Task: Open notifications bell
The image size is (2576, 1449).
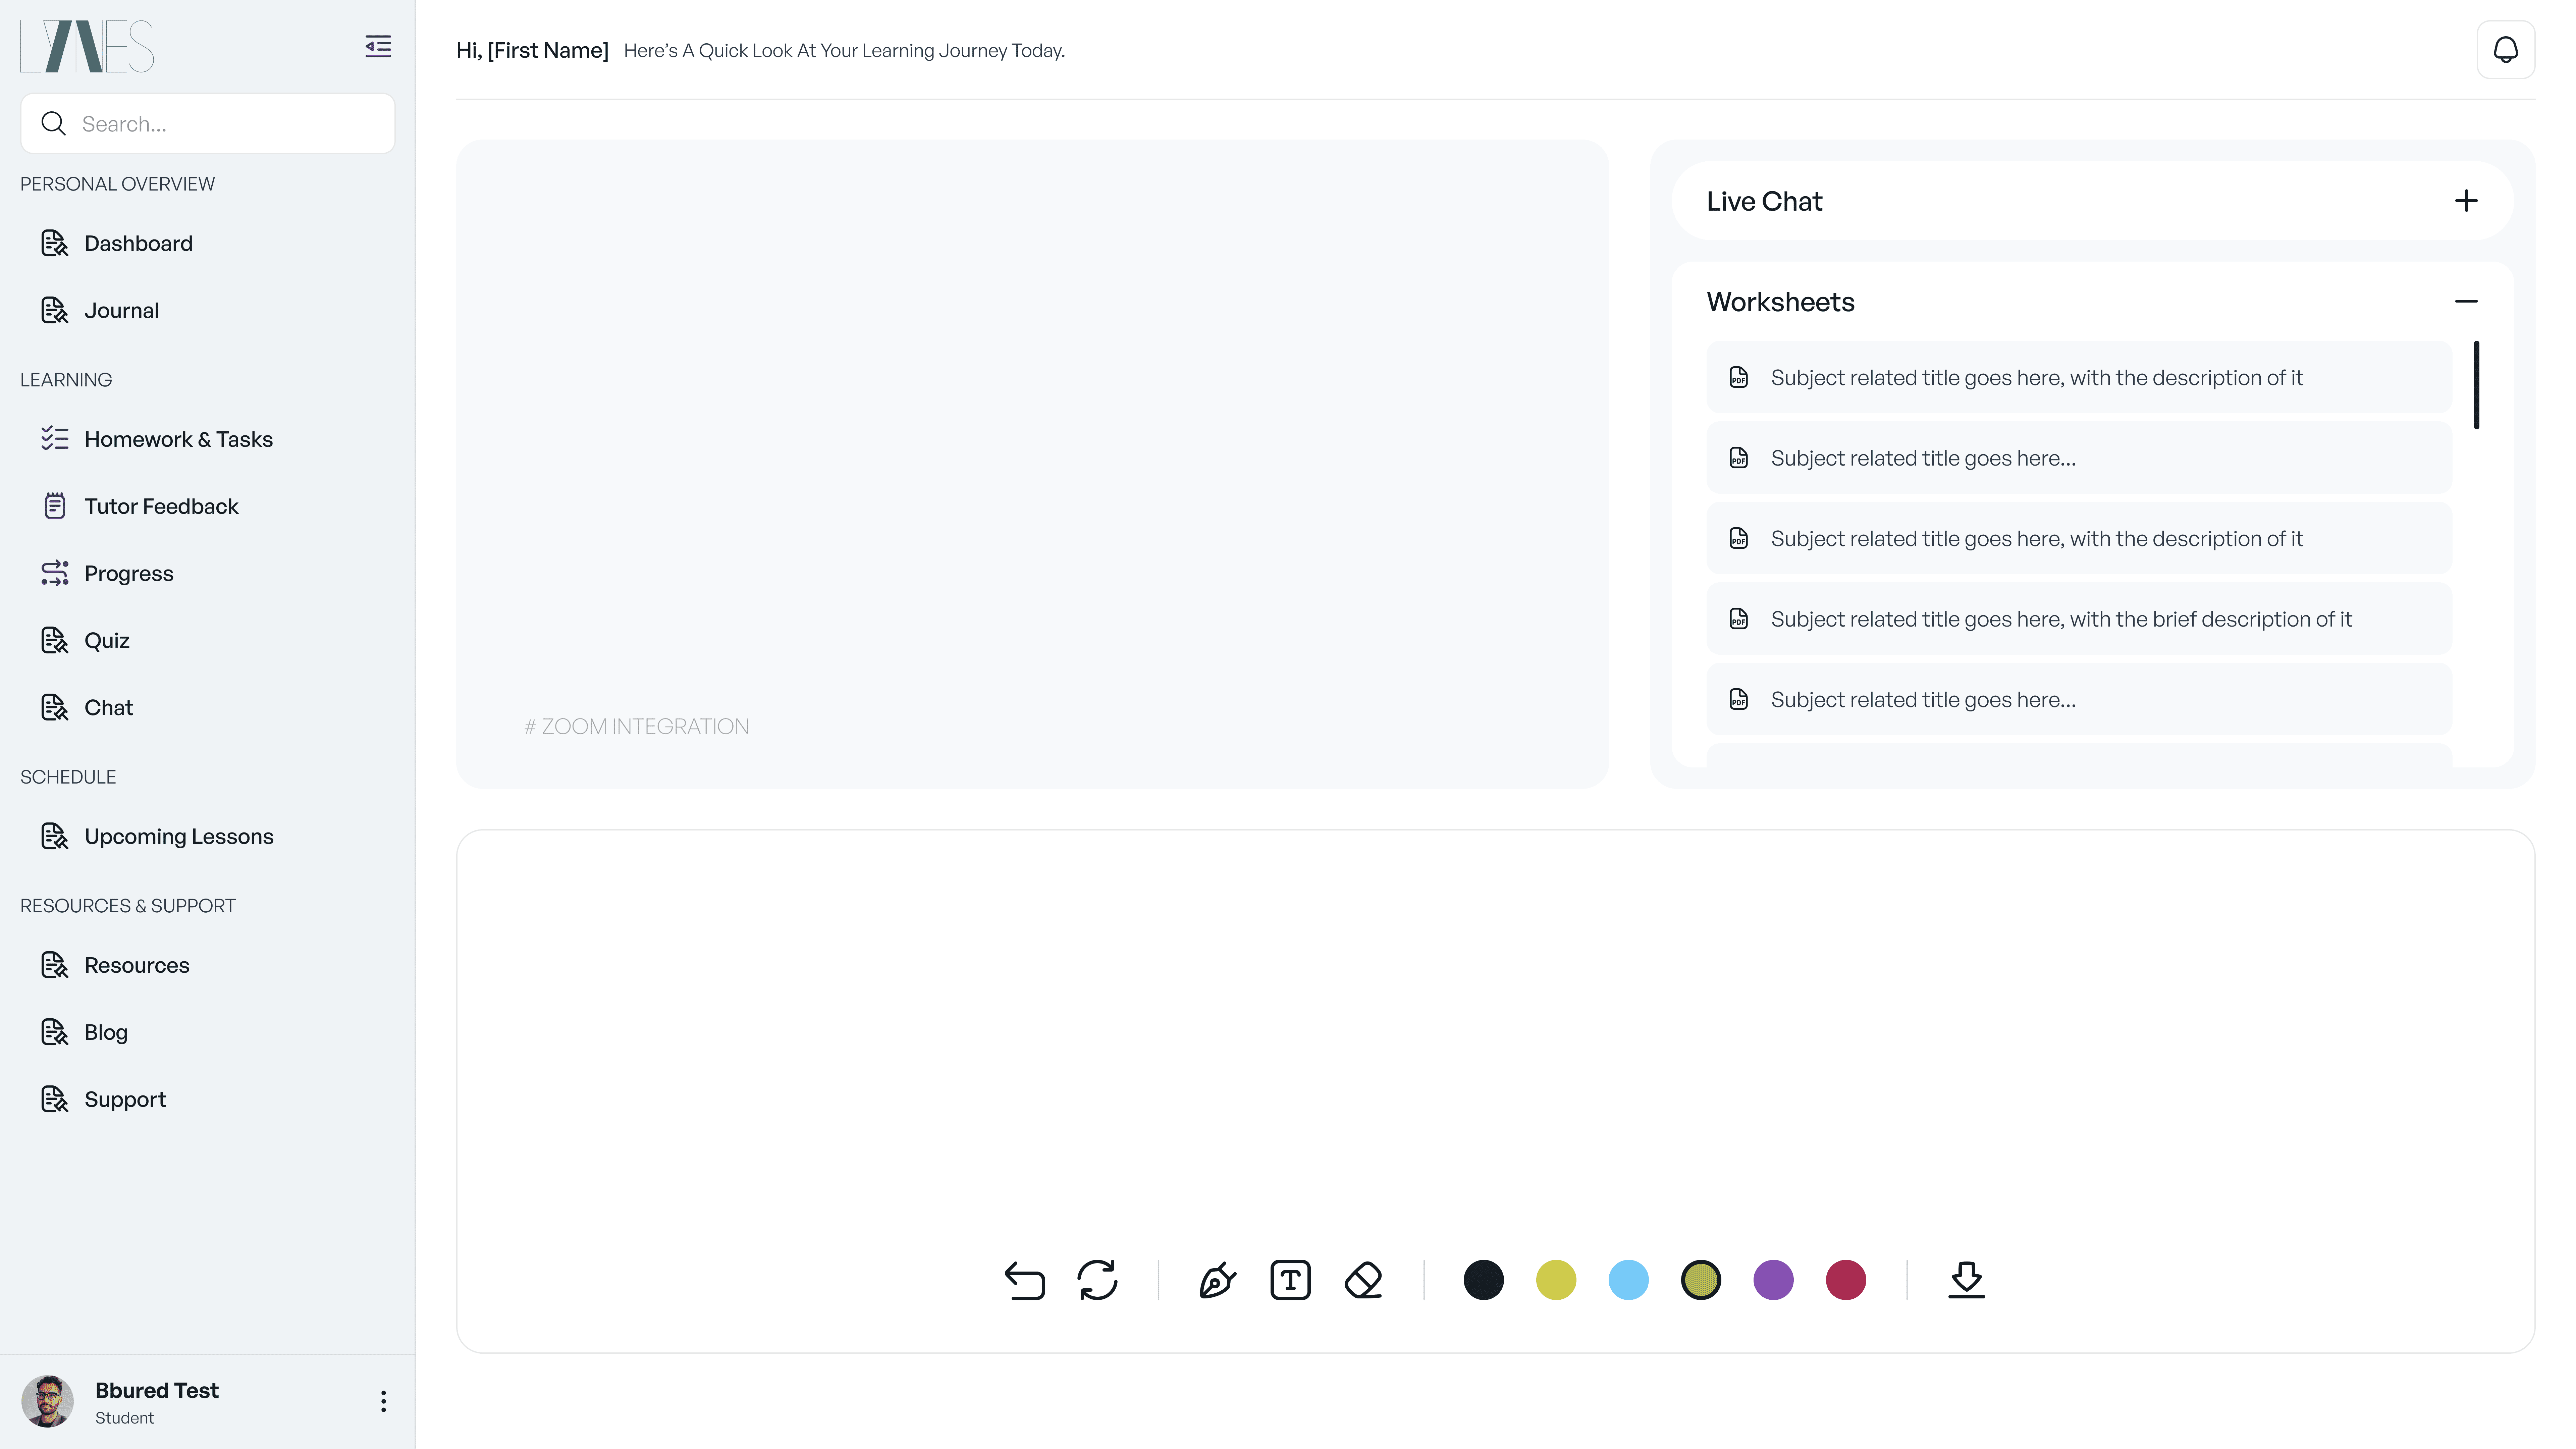Action: pos(2505,50)
